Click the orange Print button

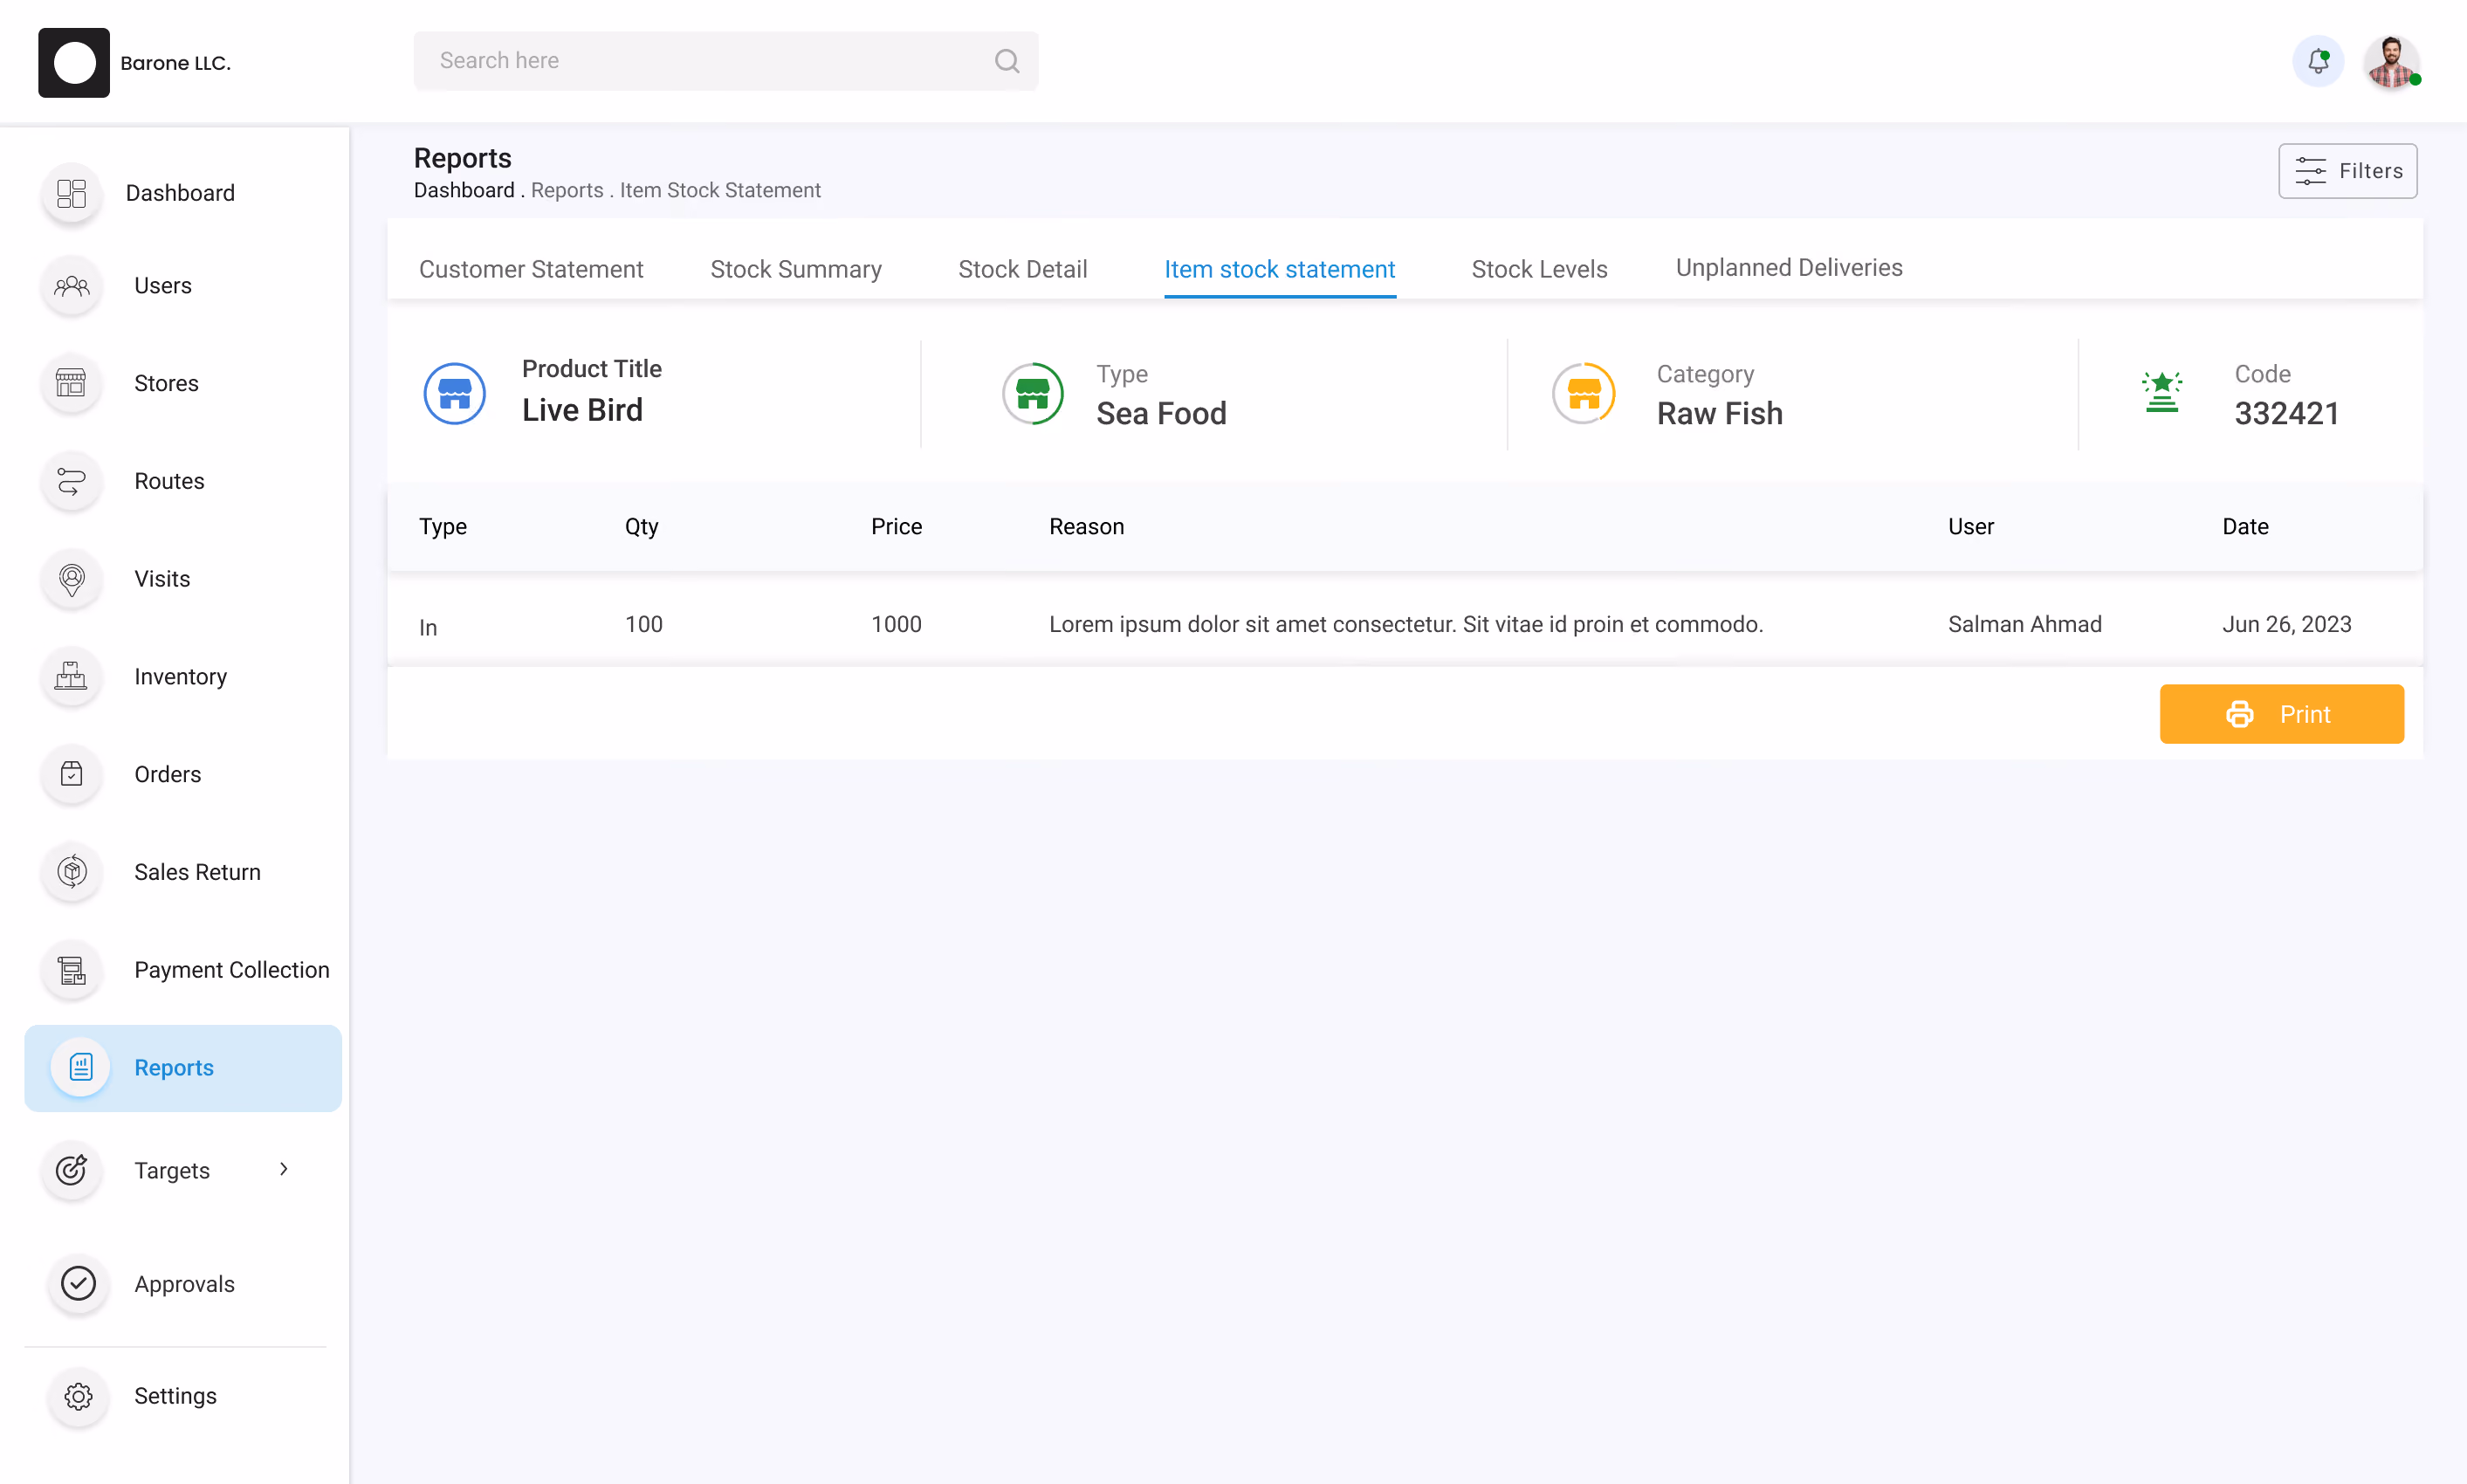(2282, 714)
